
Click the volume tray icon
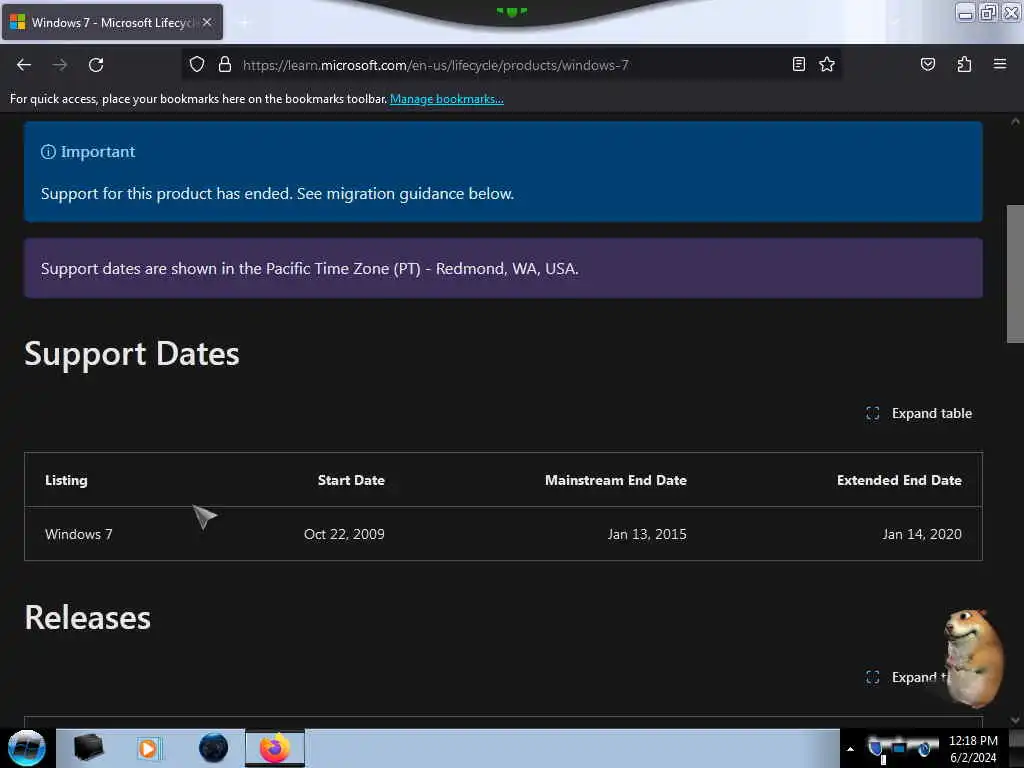pos(924,748)
